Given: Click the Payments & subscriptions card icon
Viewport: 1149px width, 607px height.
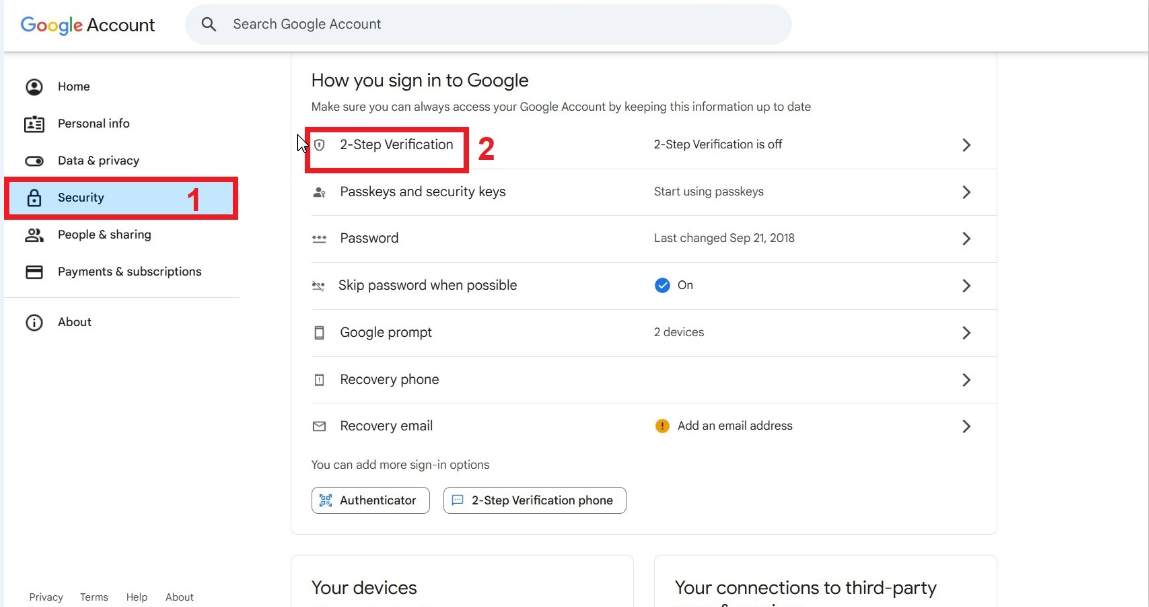Looking at the screenshot, I should (x=34, y=272).
